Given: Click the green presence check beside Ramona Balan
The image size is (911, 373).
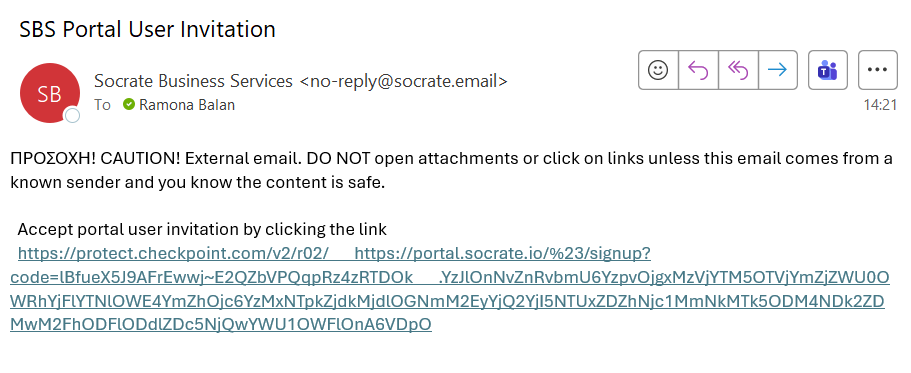Looking at the screenshot, I should click(x=129, y=105).
